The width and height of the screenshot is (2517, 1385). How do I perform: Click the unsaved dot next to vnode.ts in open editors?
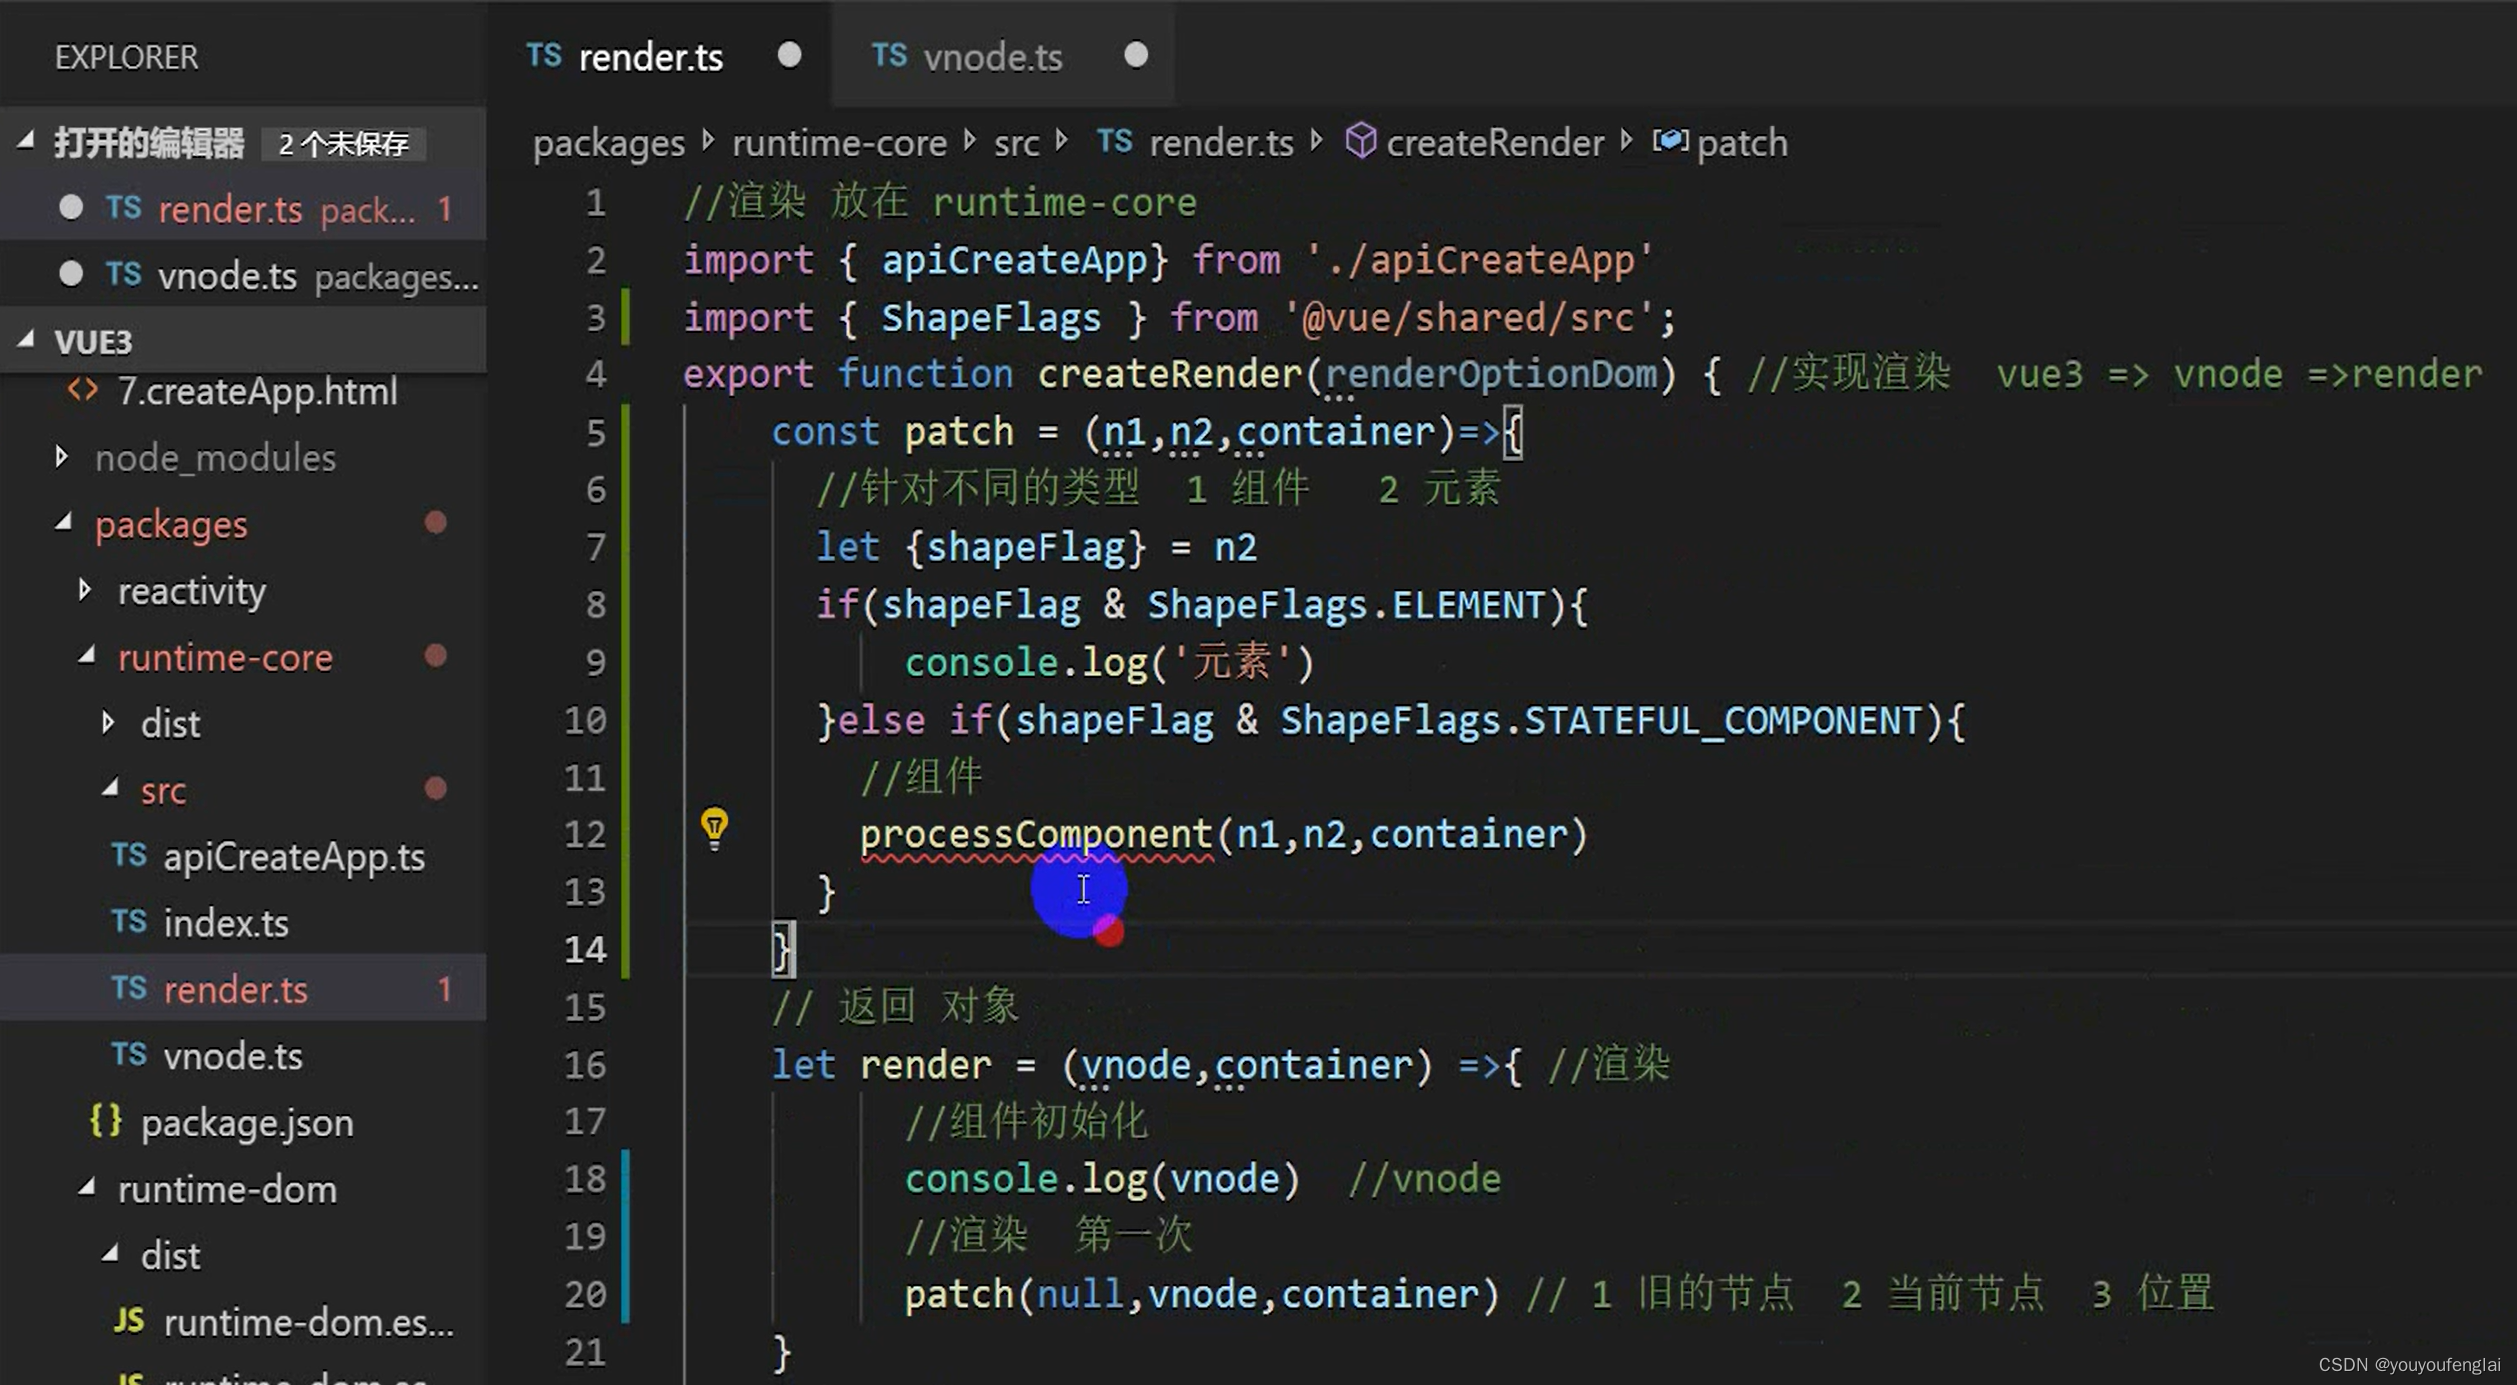[70, 274]
